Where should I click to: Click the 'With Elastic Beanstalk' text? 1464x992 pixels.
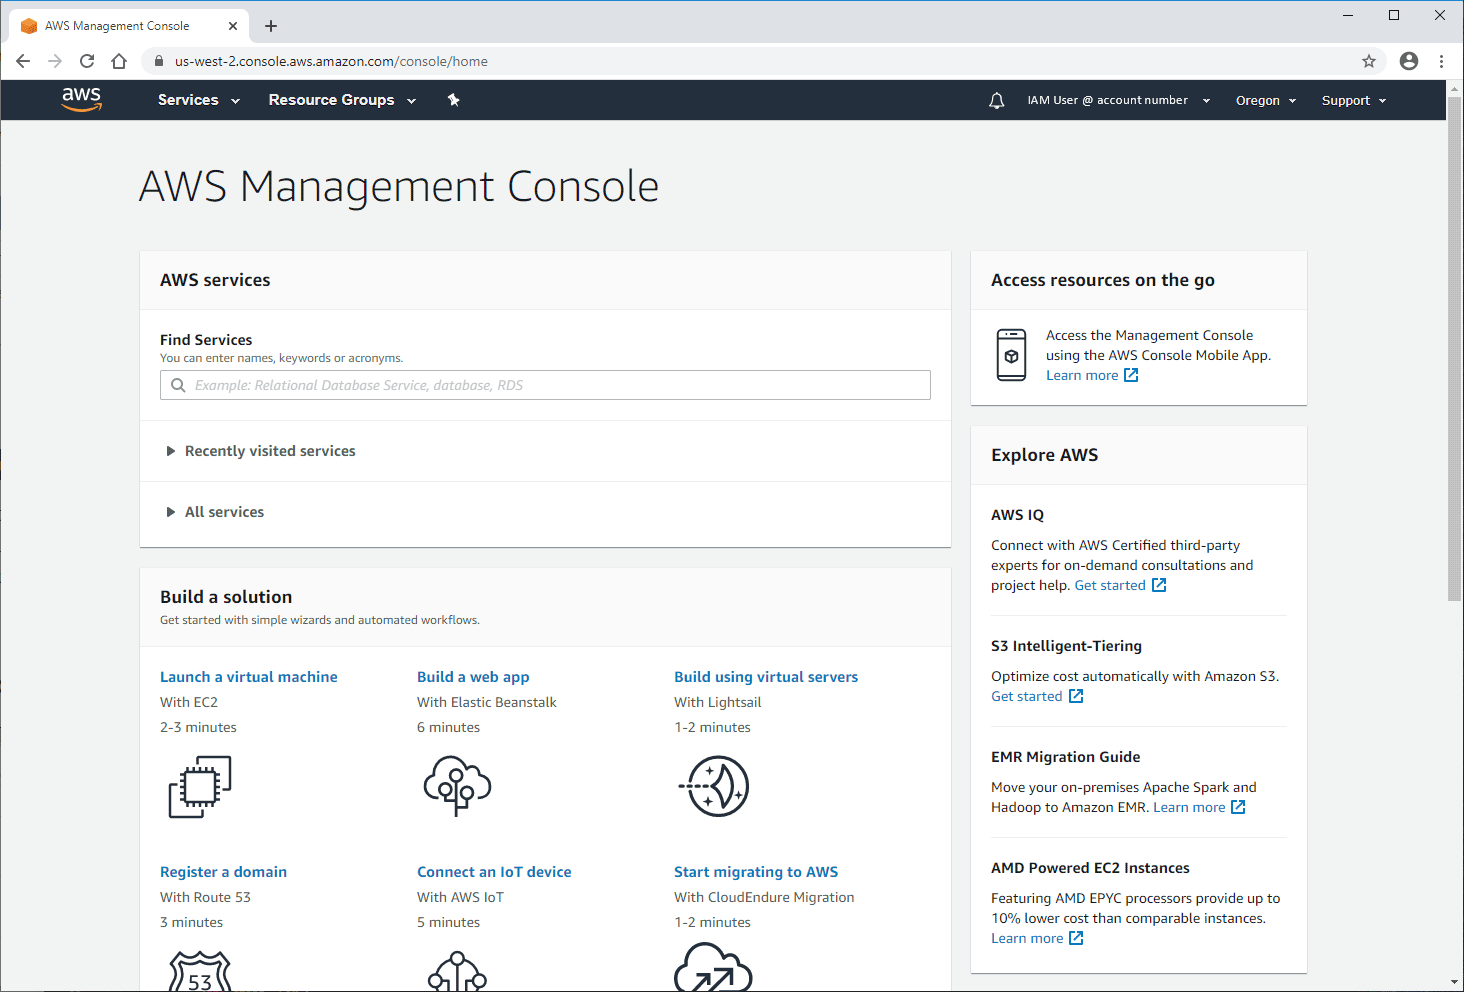(x=487, y=702)
